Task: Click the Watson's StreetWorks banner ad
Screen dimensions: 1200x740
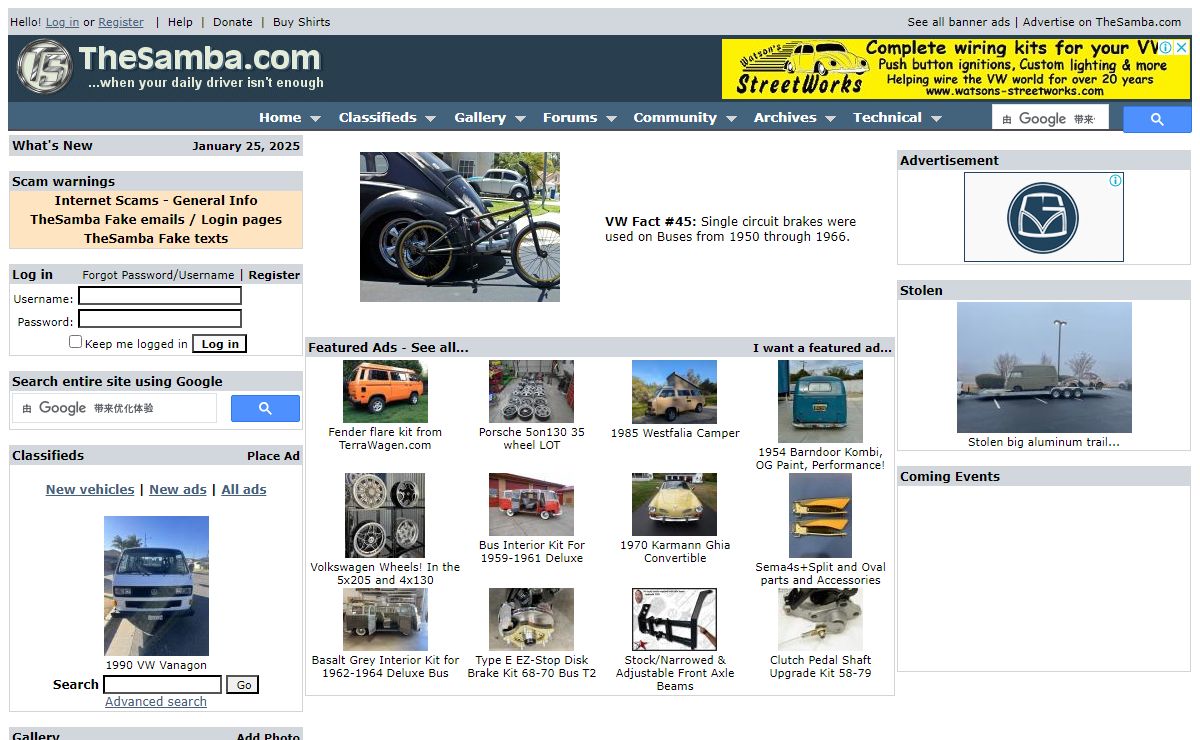Action: (x=956, y=69)
